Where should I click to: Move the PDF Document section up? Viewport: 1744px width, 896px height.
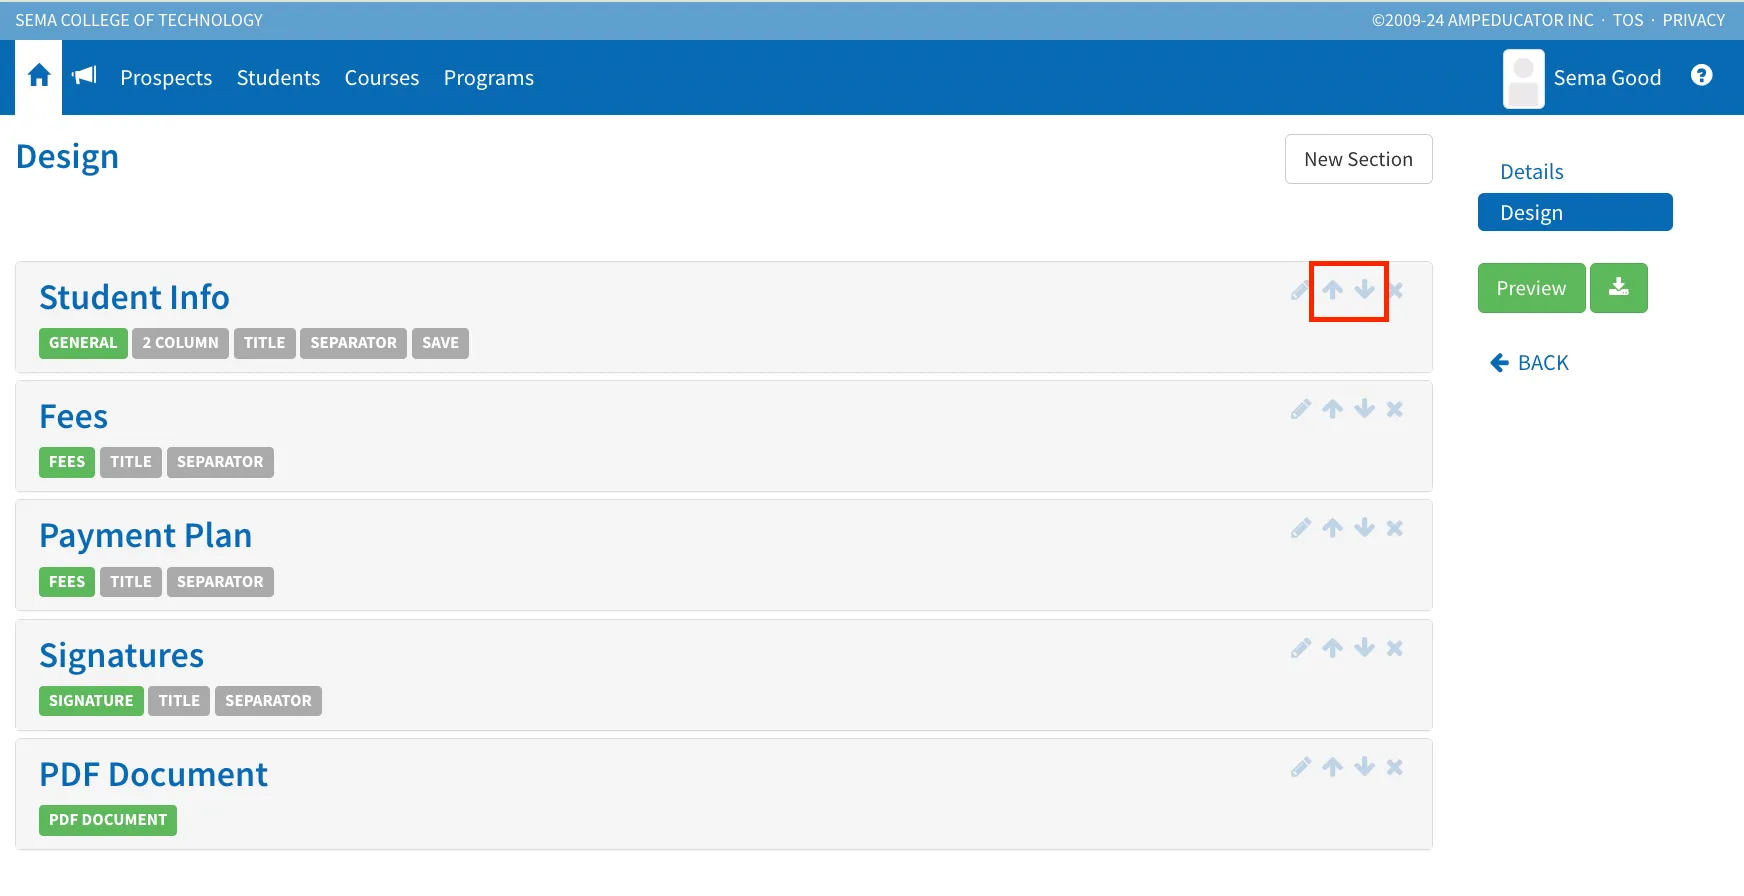[x=1332, y=767]
